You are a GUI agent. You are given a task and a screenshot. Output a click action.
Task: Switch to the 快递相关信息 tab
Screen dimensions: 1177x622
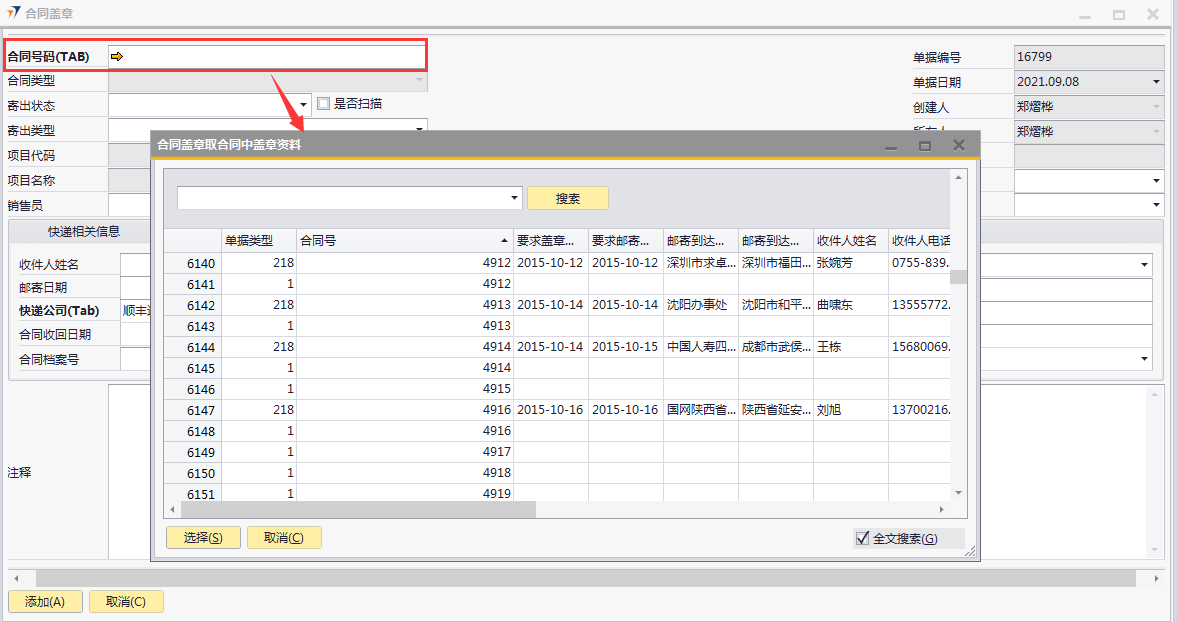[x=84, y=232]
